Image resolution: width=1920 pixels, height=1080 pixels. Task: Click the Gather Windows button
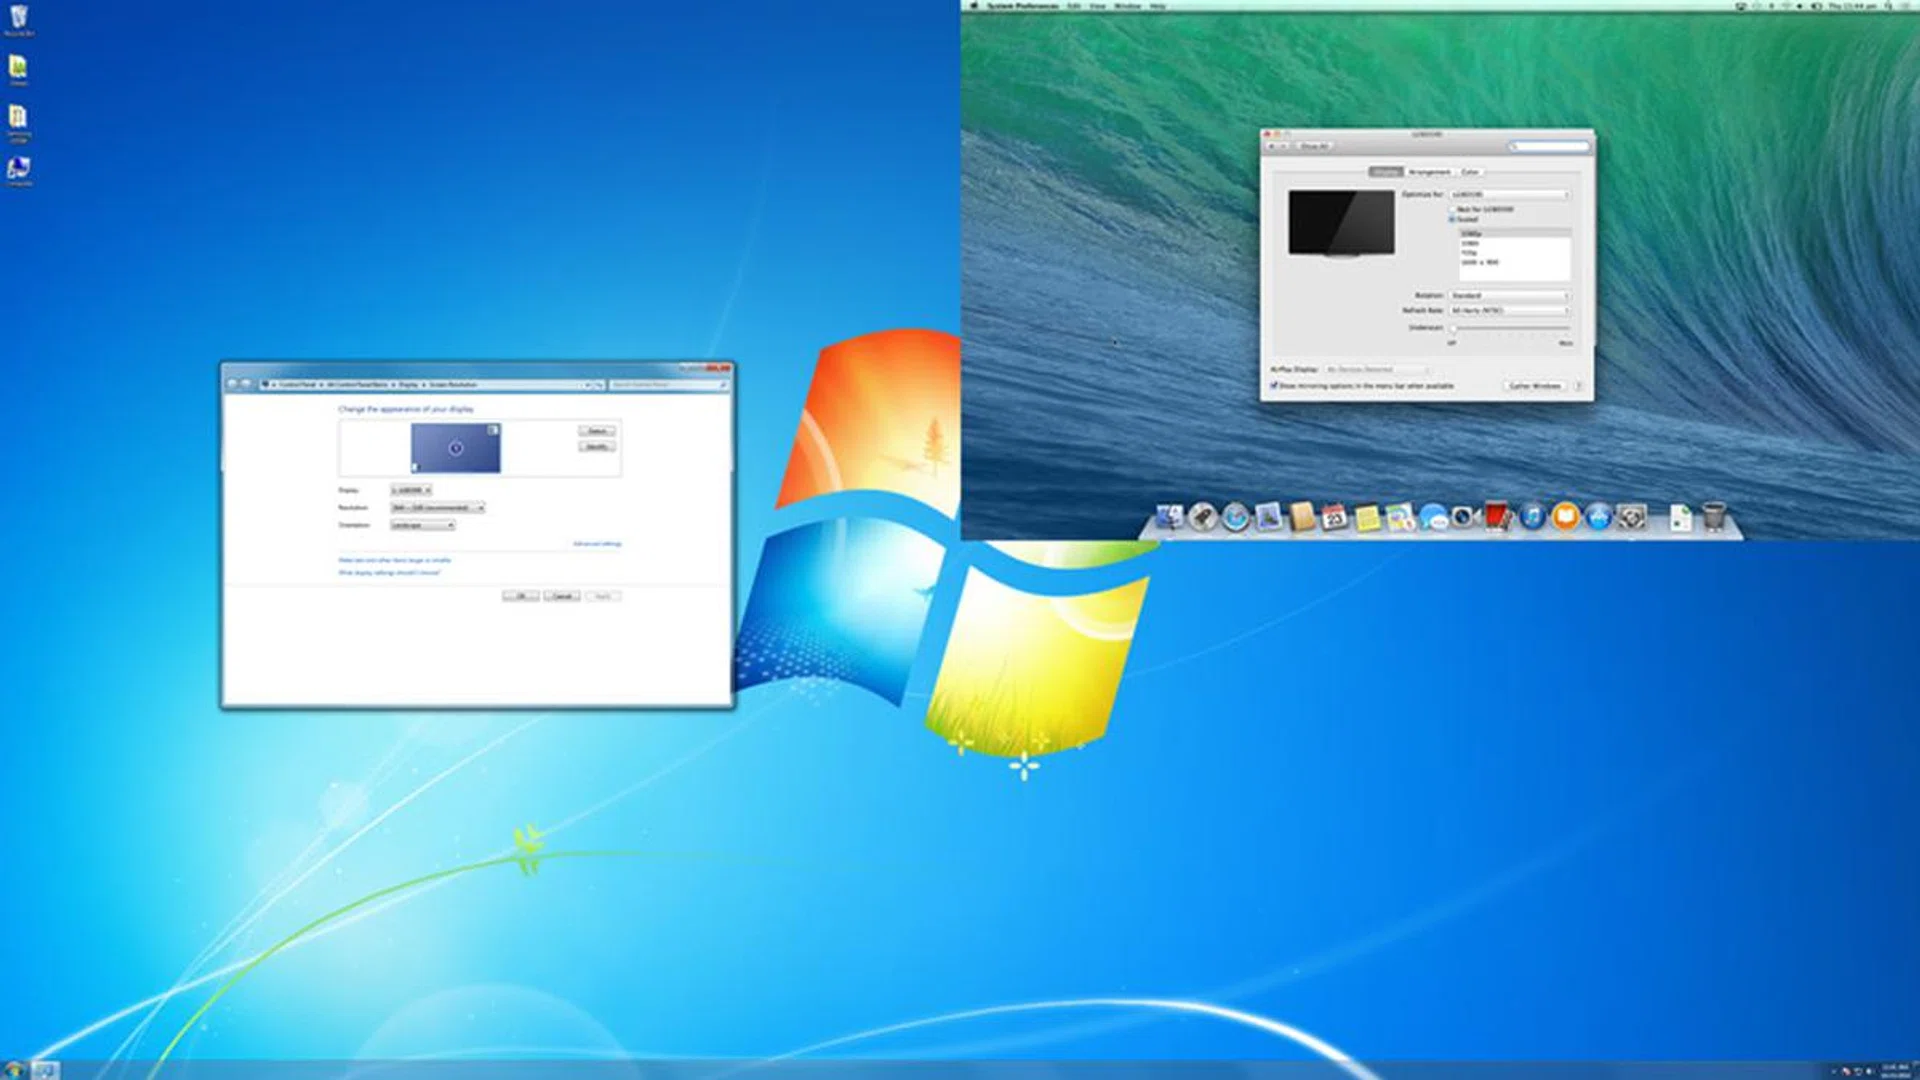tap(1536, 386)
